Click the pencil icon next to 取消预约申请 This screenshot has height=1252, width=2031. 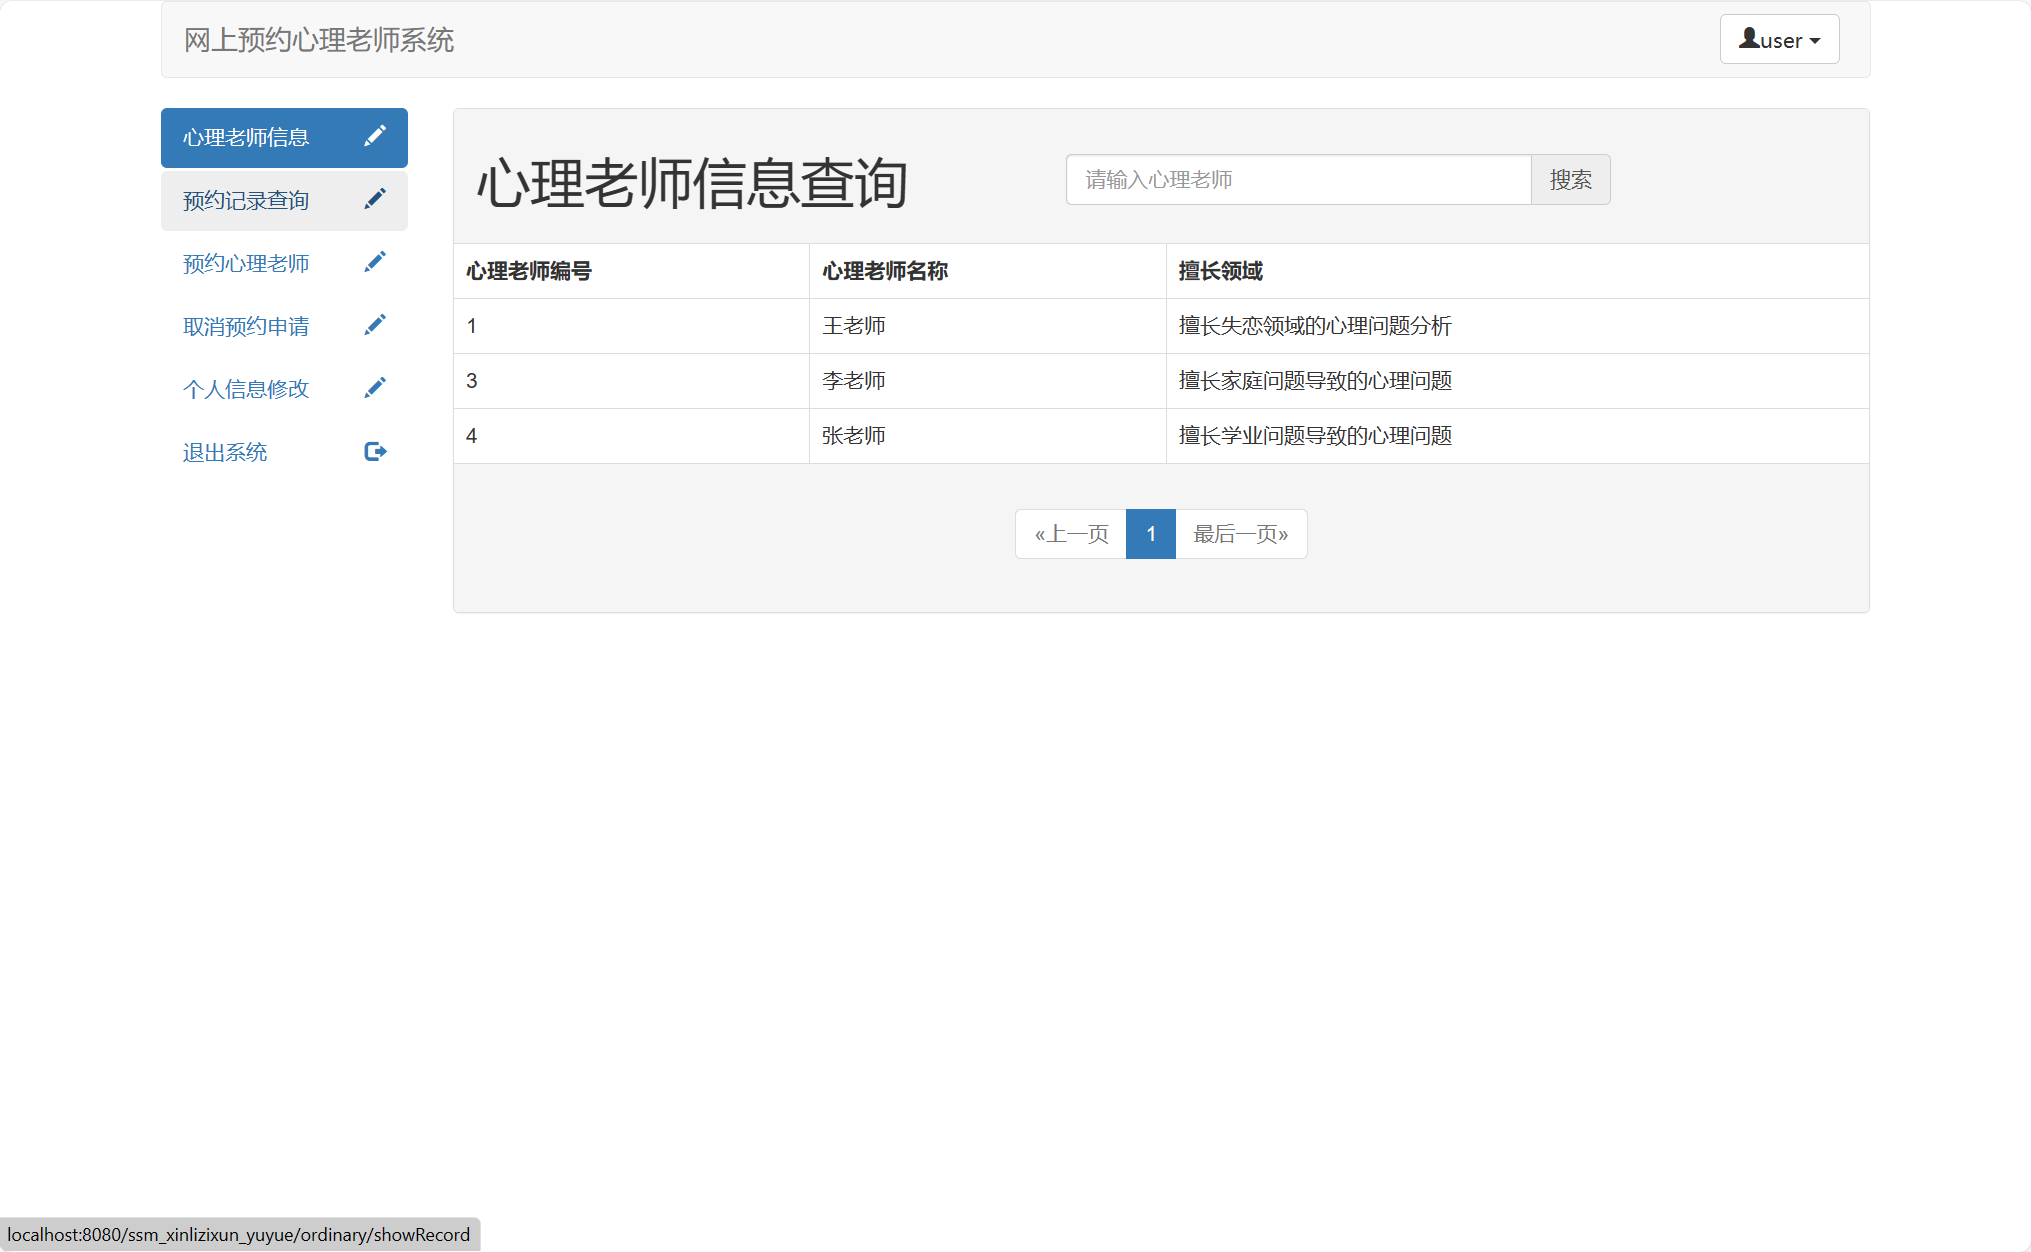click(x=375, y=324)
